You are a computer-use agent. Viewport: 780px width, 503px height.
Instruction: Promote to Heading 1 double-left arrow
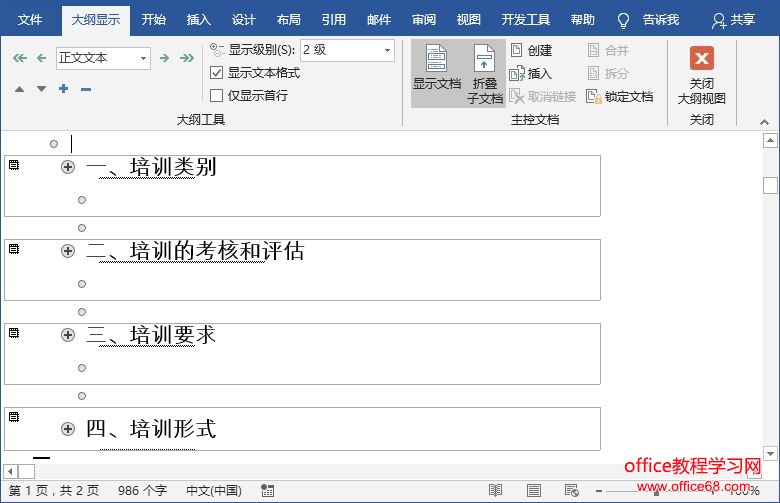pyautogui.click(x=20, y=58)
